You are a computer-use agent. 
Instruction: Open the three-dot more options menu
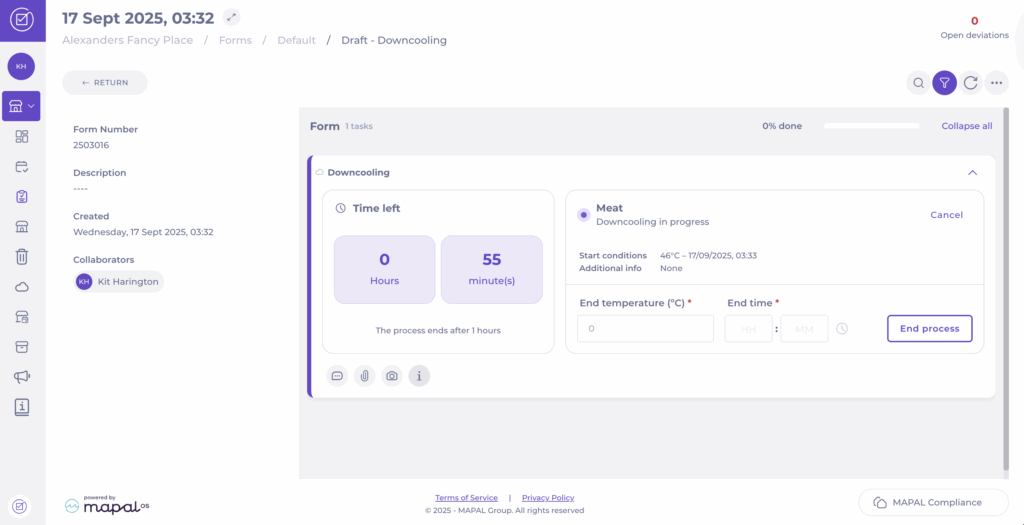click(996, 83)
